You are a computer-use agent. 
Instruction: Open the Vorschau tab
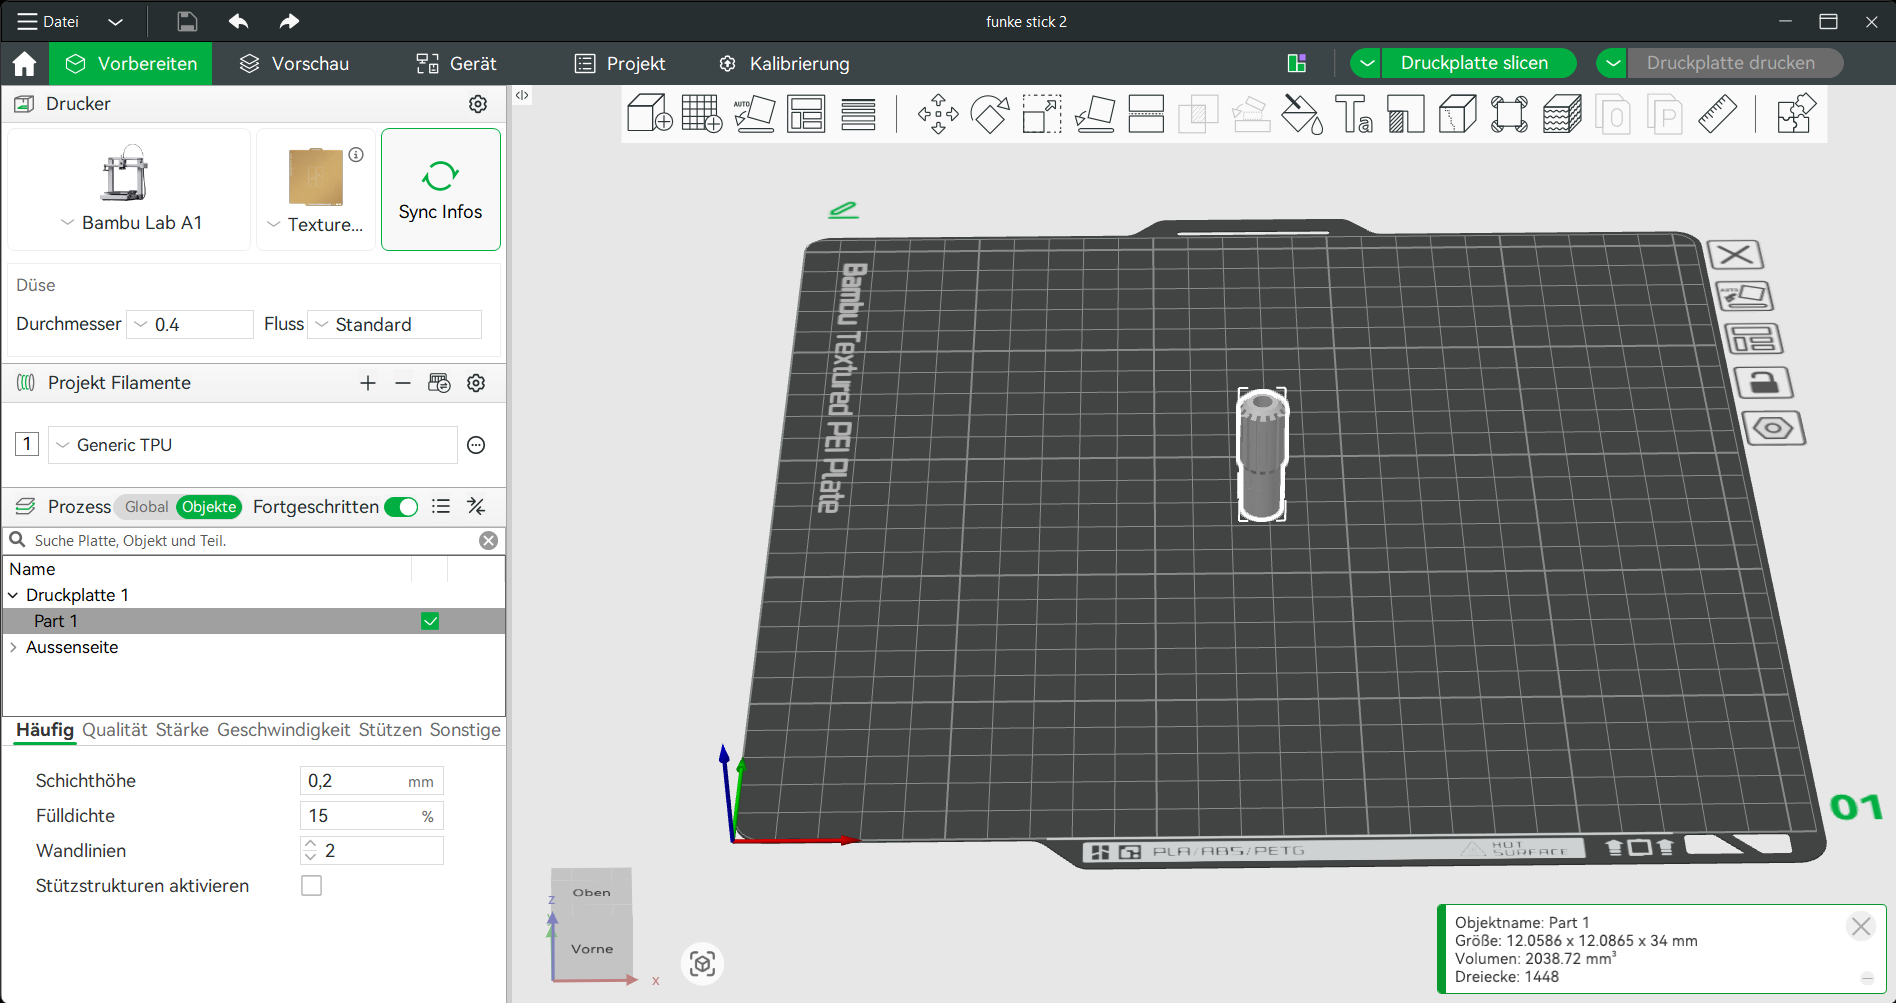(x=294, y=64)
